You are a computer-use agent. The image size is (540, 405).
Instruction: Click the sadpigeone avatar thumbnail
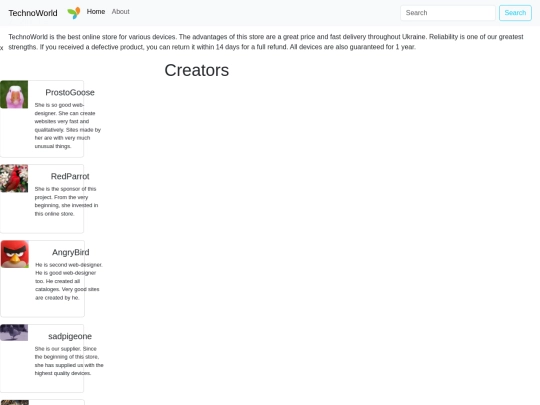(14, 333)
